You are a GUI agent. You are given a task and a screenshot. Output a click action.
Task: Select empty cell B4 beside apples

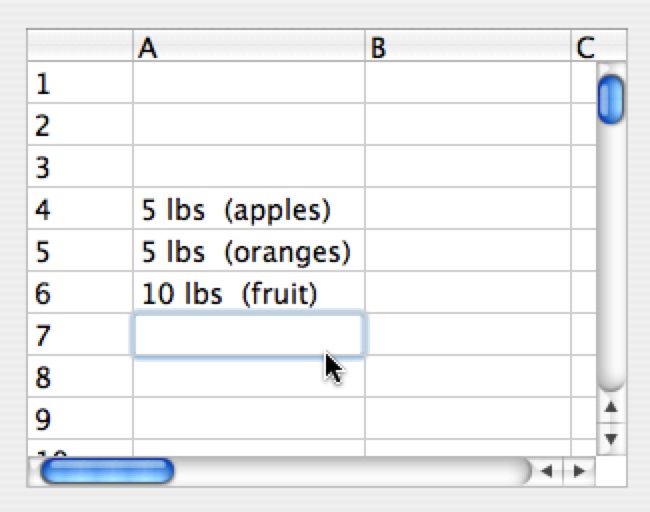(467, 210)
